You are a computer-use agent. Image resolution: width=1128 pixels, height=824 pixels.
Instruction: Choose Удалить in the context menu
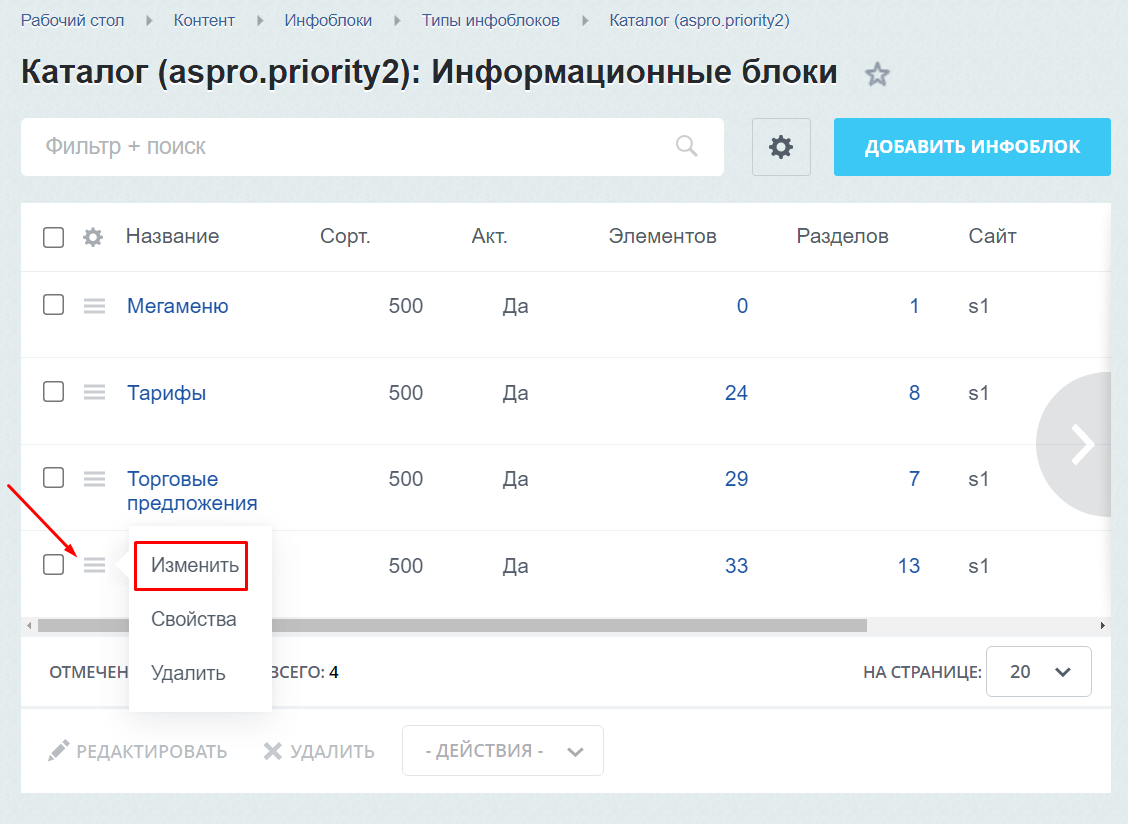click(188, 673)
